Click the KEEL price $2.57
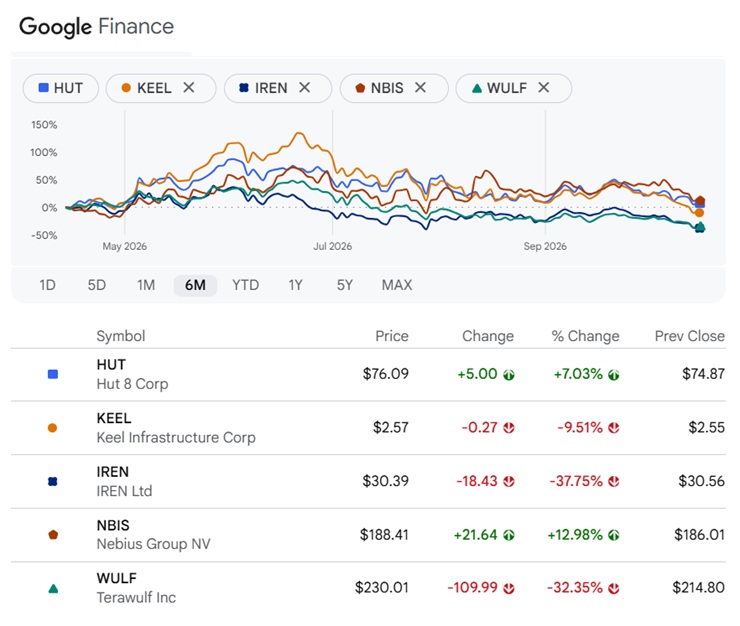The height and width of the screenshot is (626, 740). (391, 427)
